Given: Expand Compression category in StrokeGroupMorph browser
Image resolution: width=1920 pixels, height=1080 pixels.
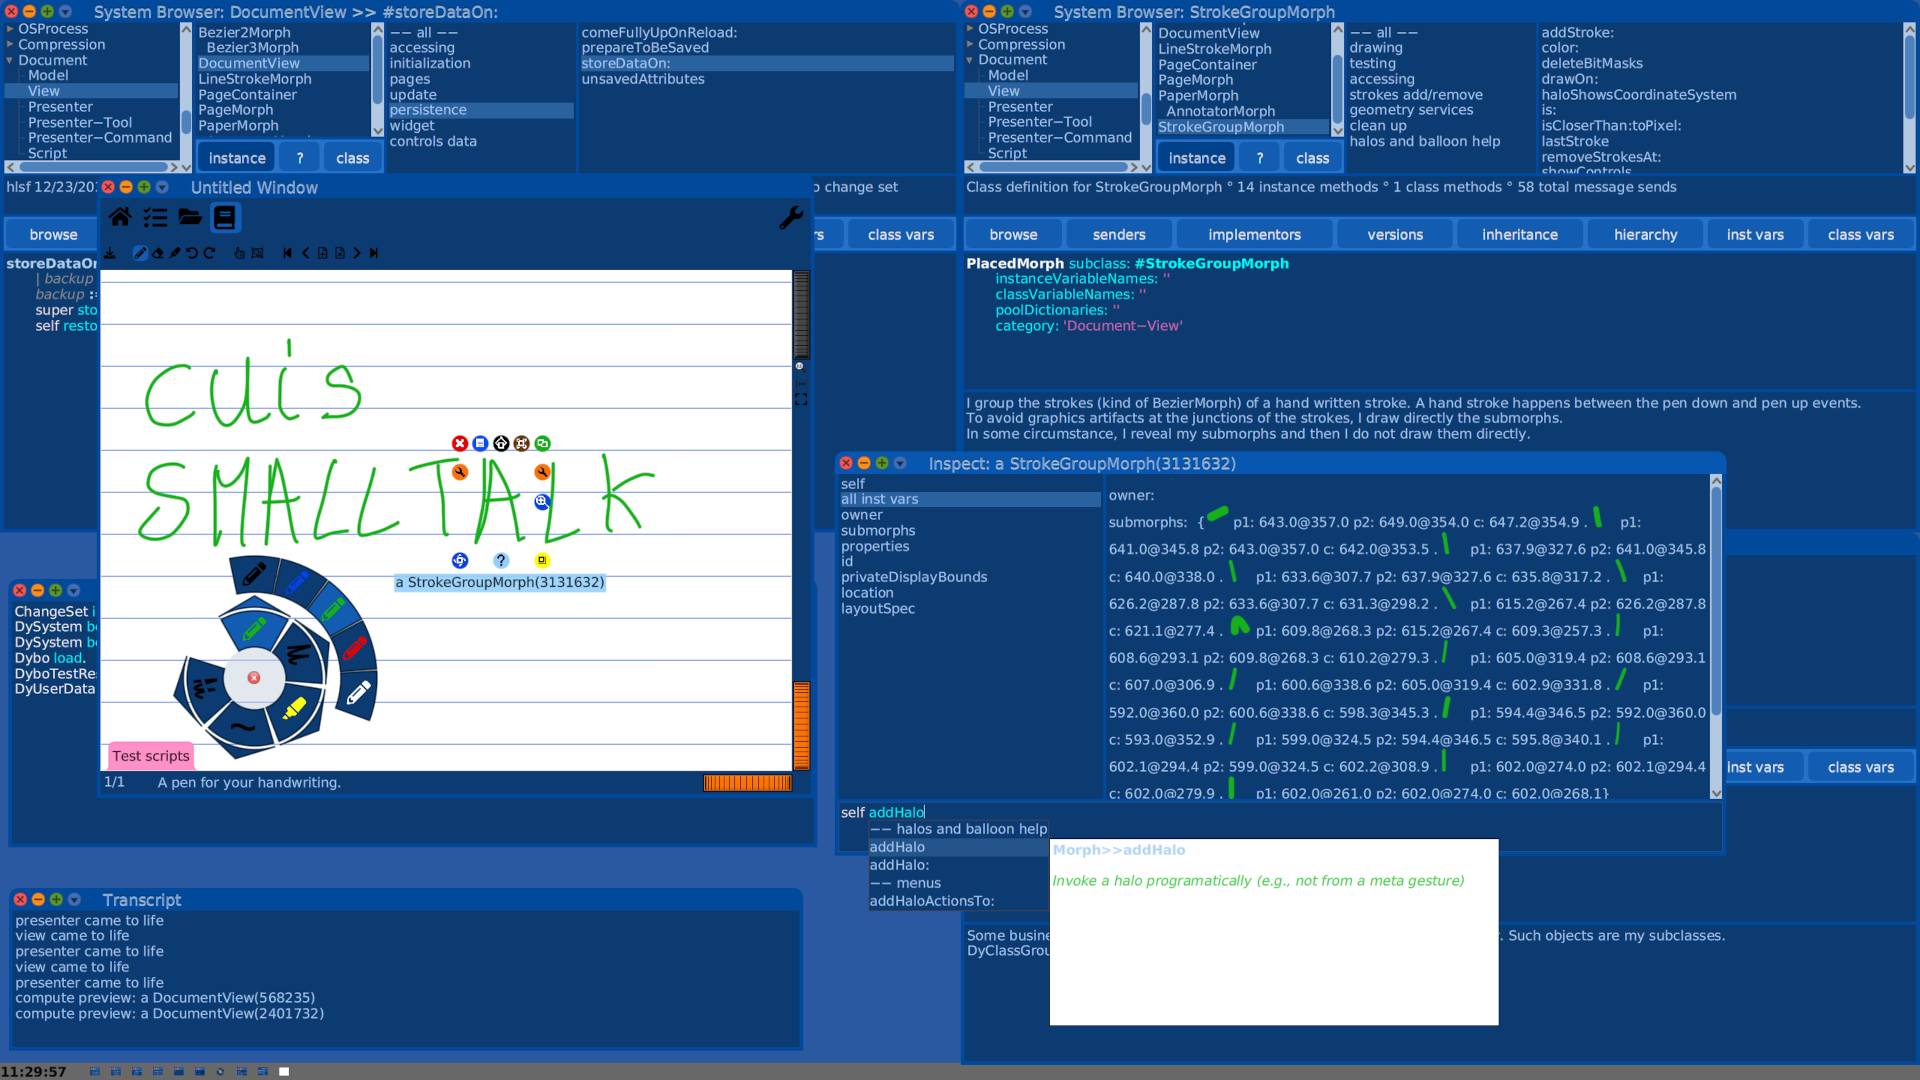Looking at the screenshot, I should coord(970,44).
